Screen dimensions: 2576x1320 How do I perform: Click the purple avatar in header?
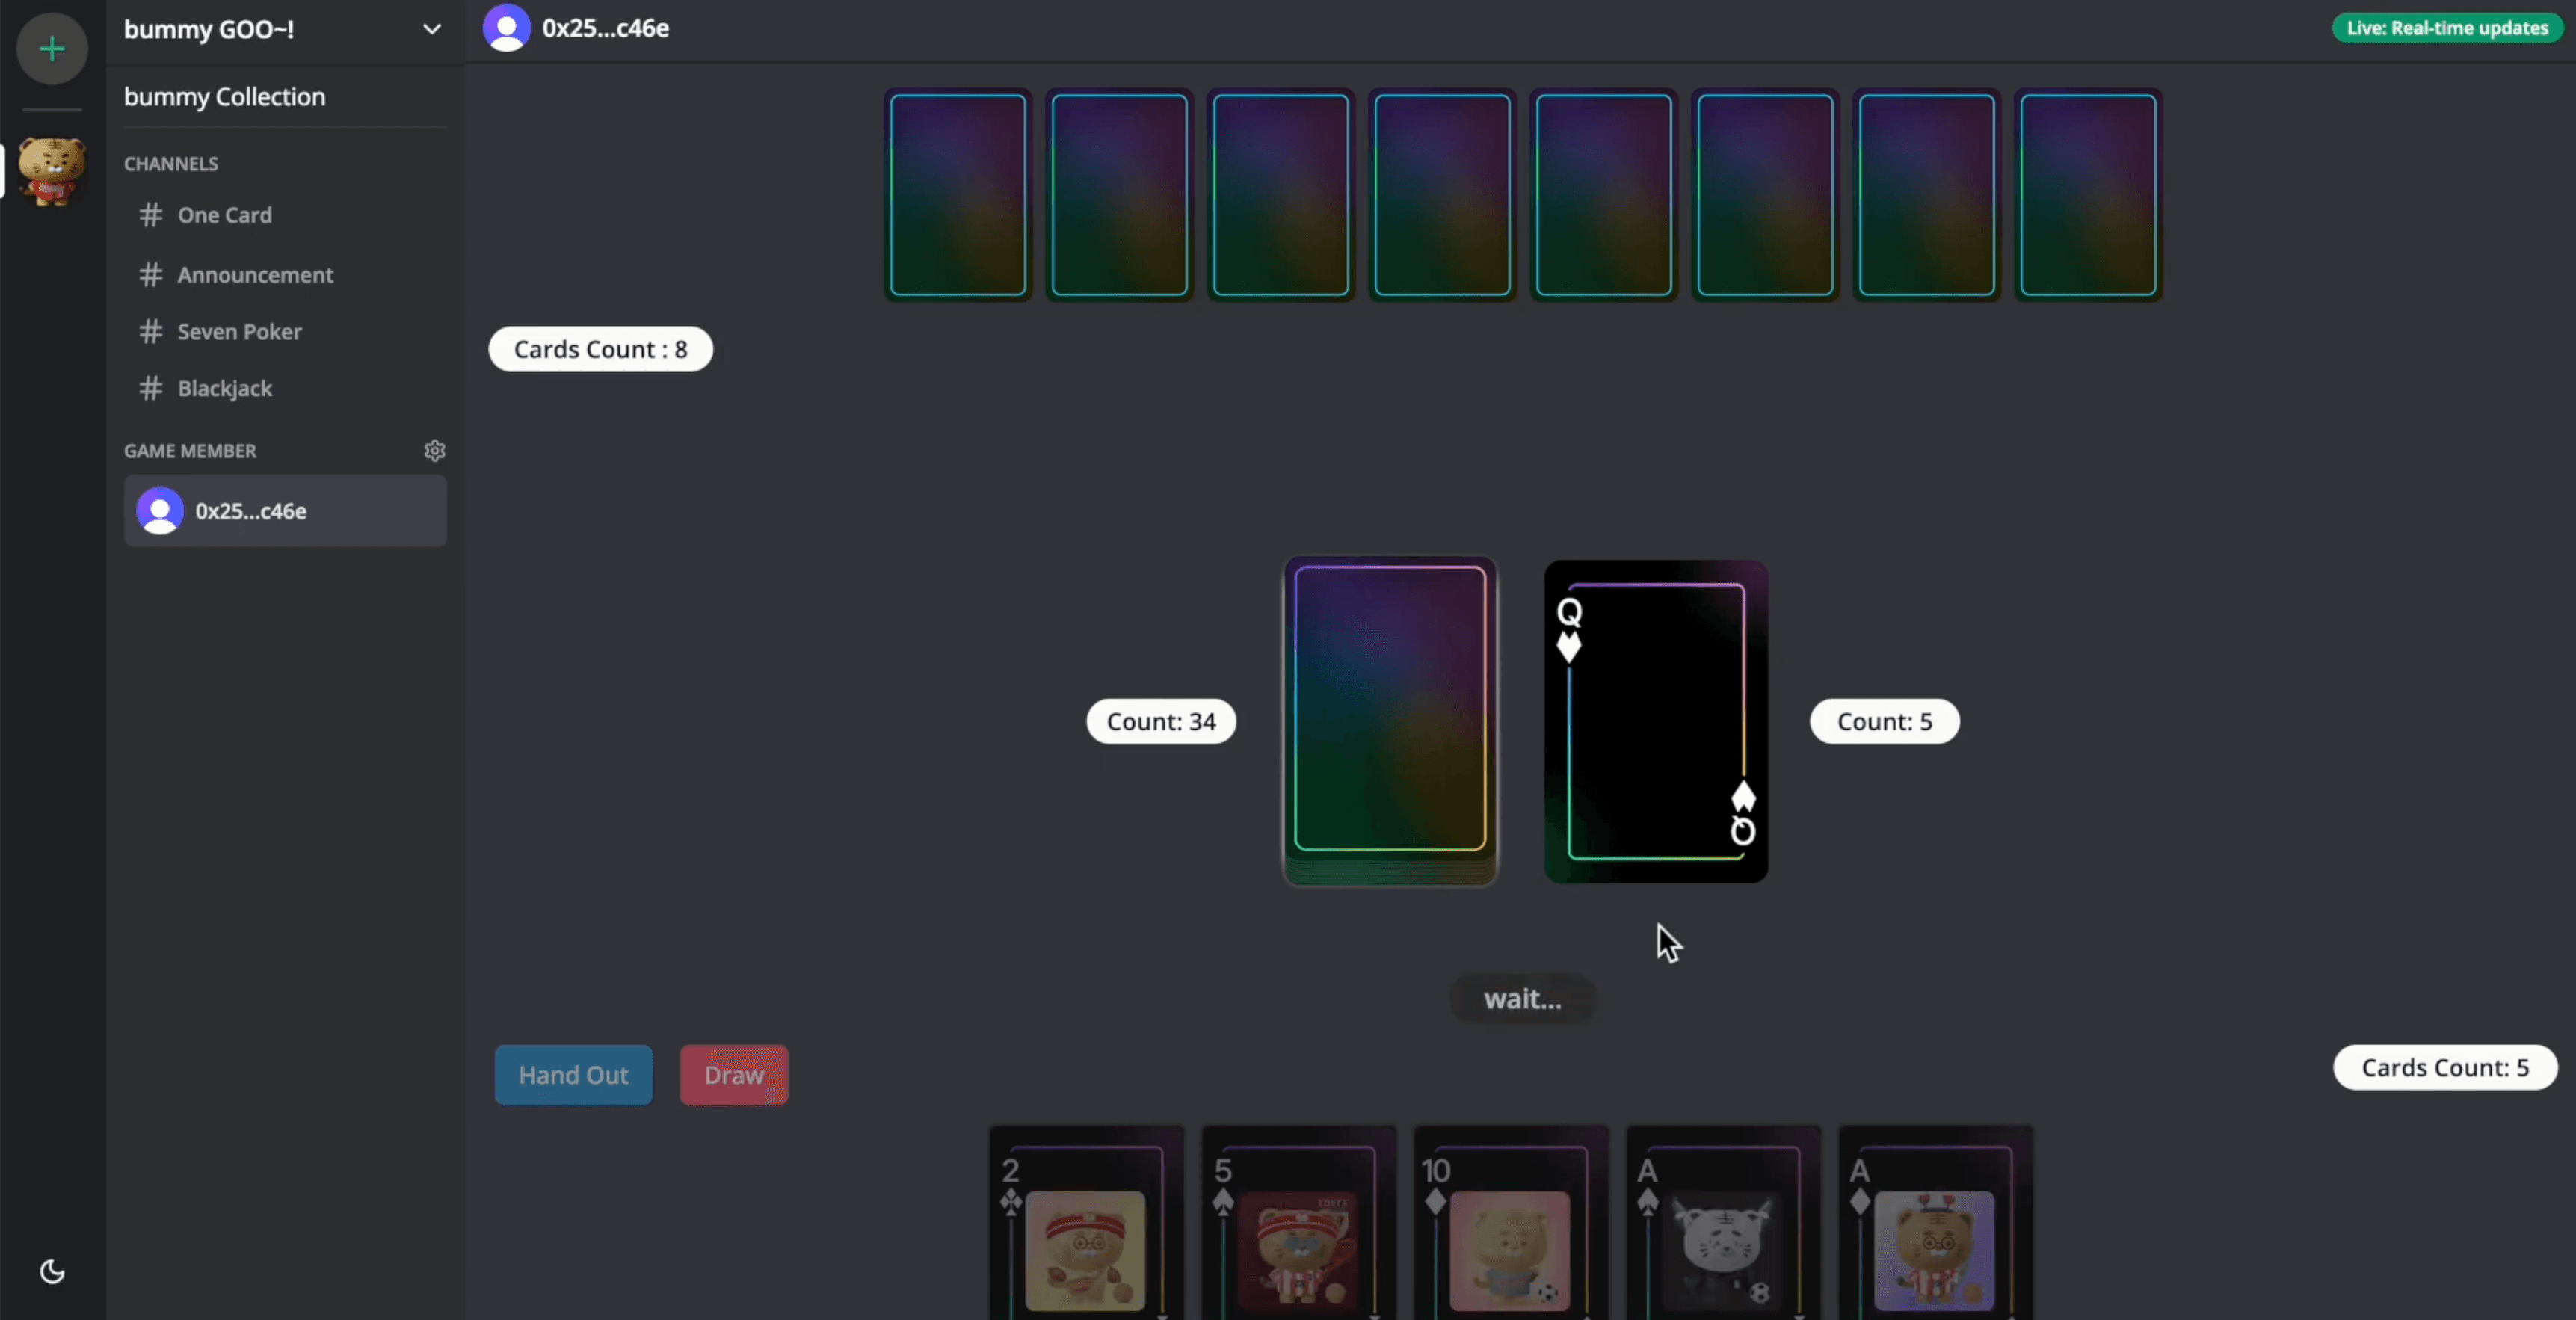point(507,28)
